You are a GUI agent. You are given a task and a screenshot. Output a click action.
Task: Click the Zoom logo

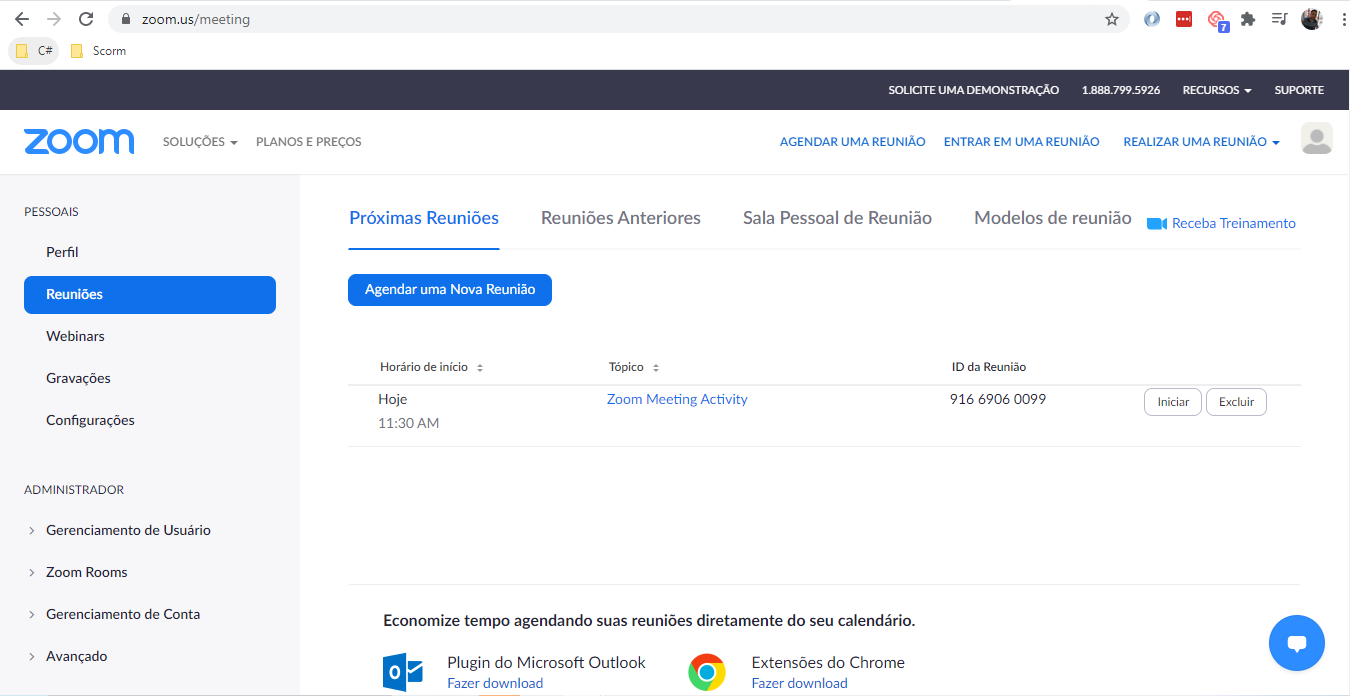[x=79, y=141]
